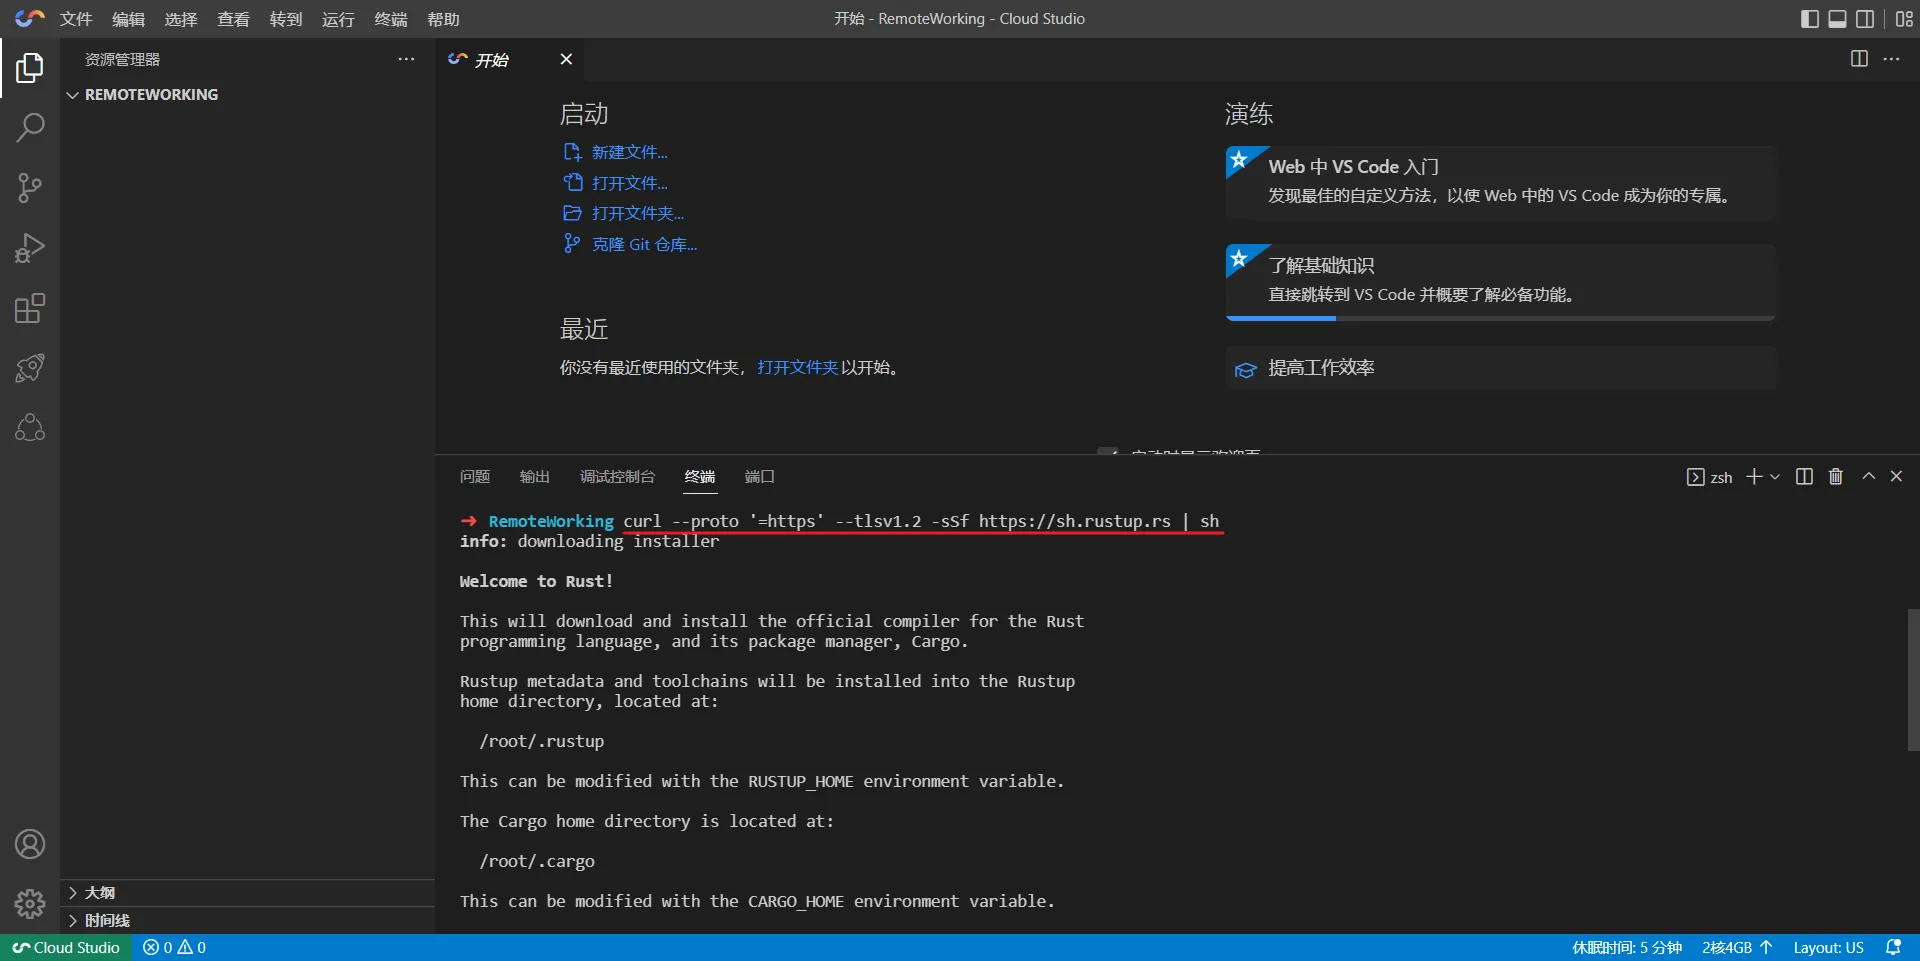Create a new terminal with the plus icon
The width and height of the screenshot is (1920, 961).
click(x=1756, y=477)
